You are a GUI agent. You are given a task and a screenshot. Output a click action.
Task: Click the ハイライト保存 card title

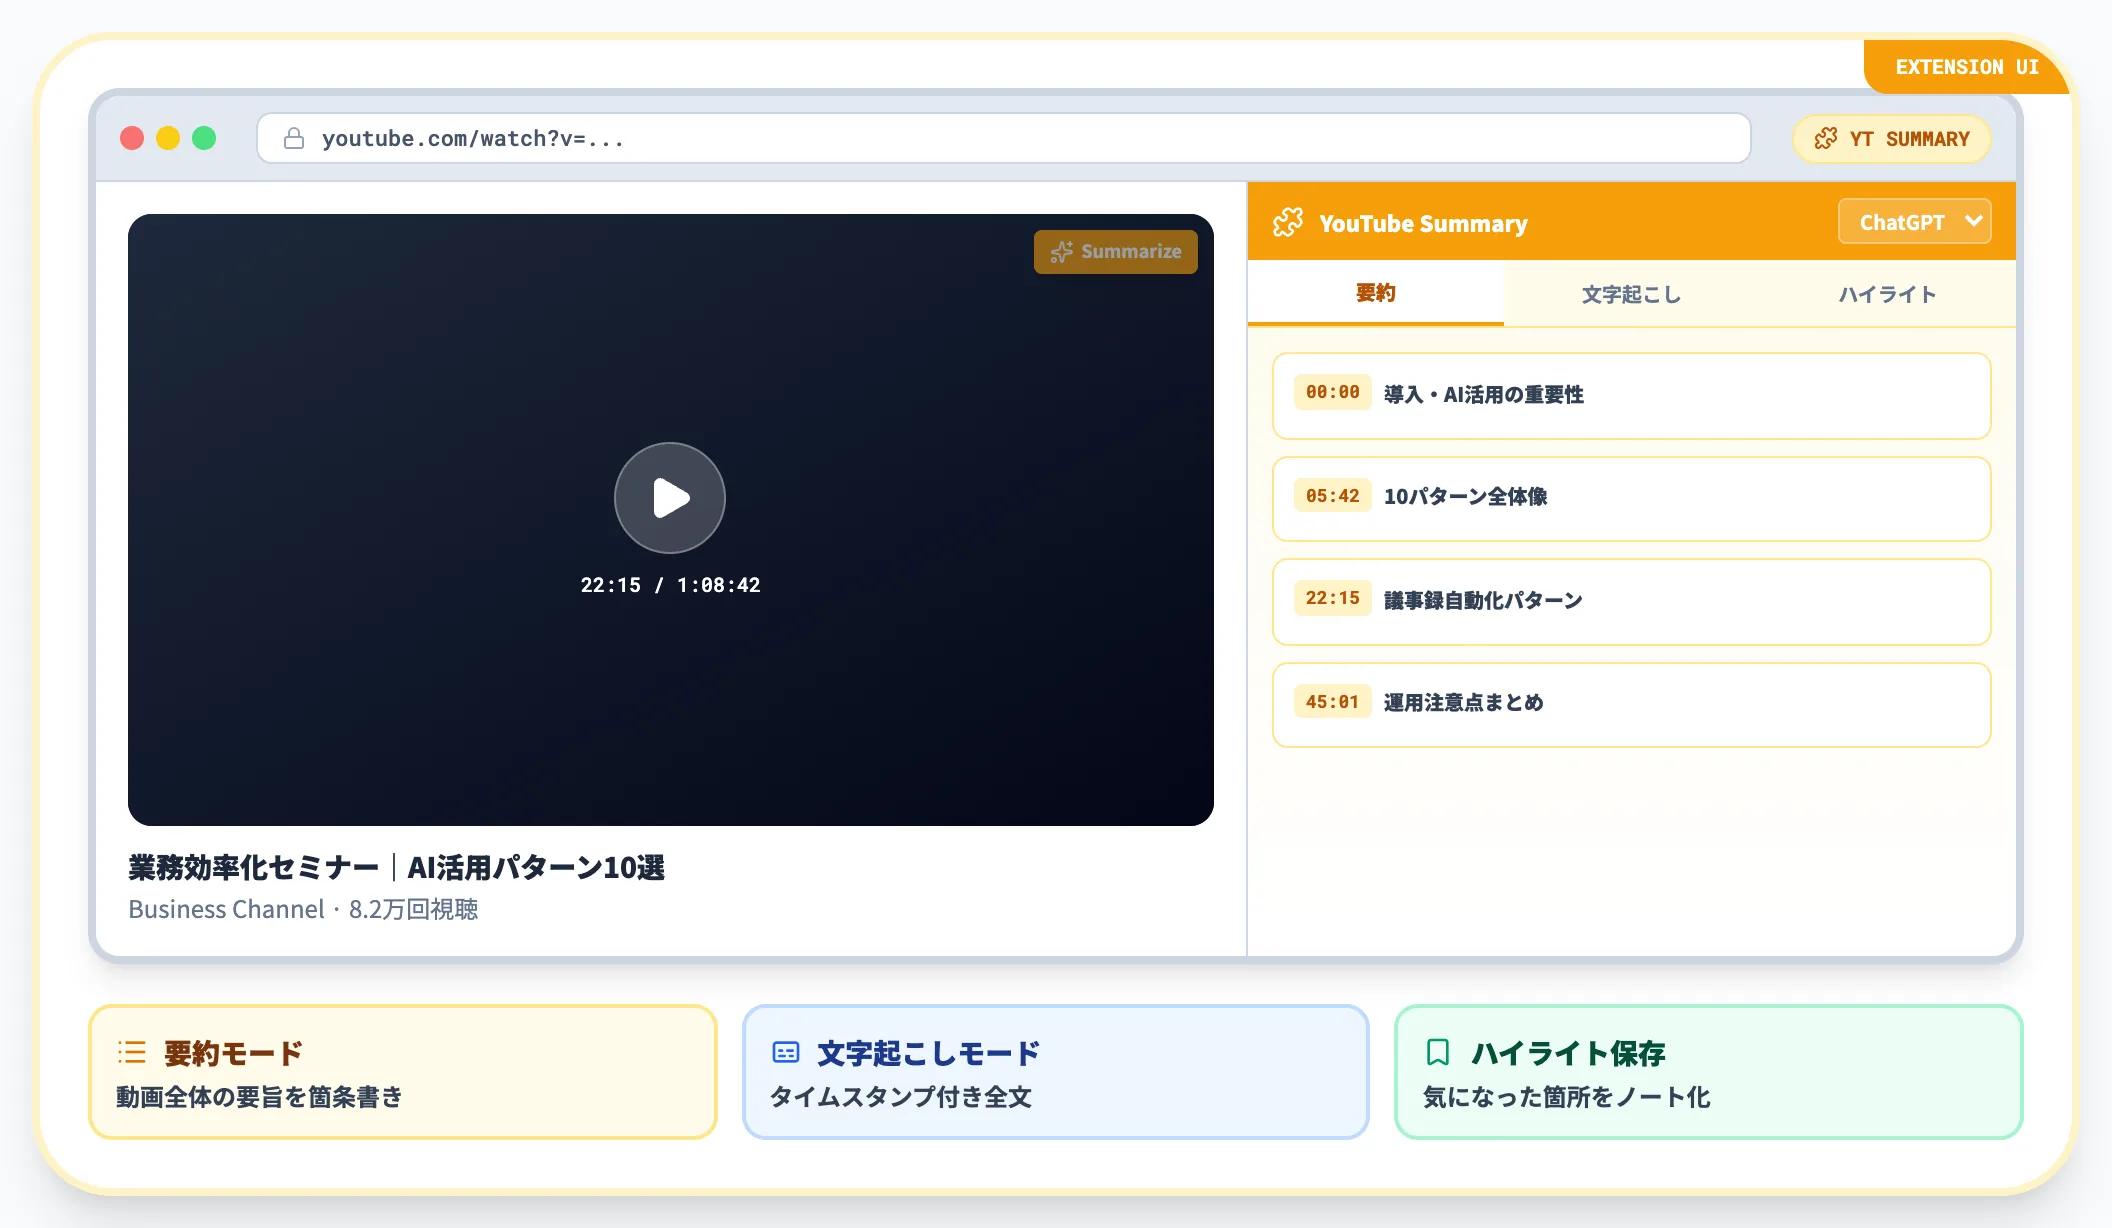(x=1568, y=1053)
